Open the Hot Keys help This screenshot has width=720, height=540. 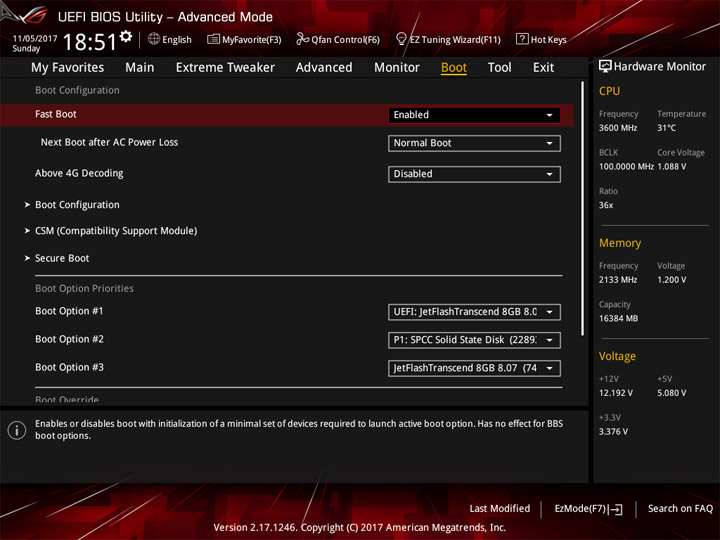coord(541,40)
